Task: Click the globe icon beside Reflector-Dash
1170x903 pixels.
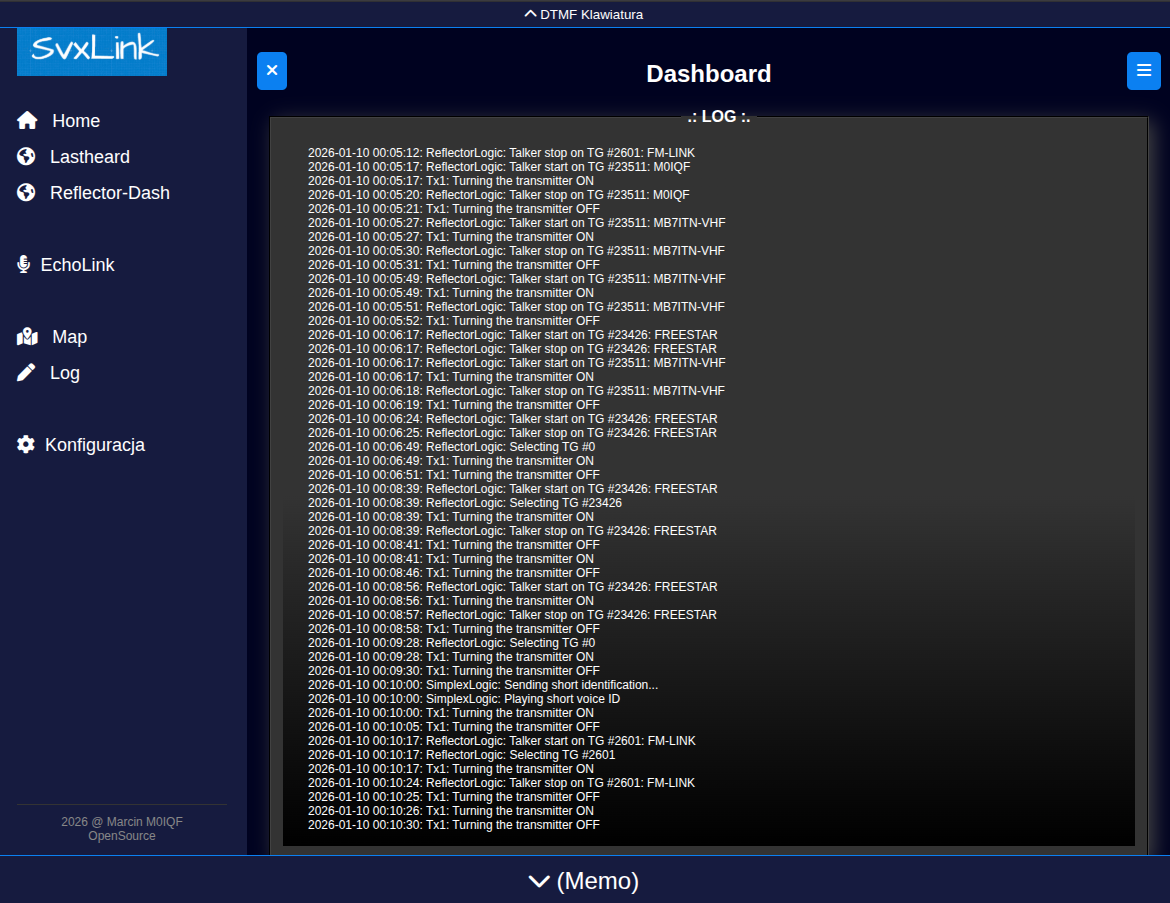Action: click(x=27, y=193)
